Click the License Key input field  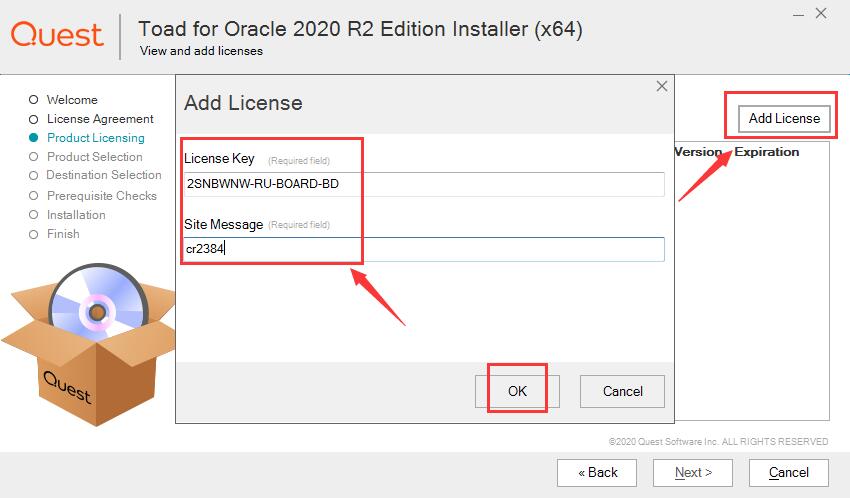coord(423,184)
